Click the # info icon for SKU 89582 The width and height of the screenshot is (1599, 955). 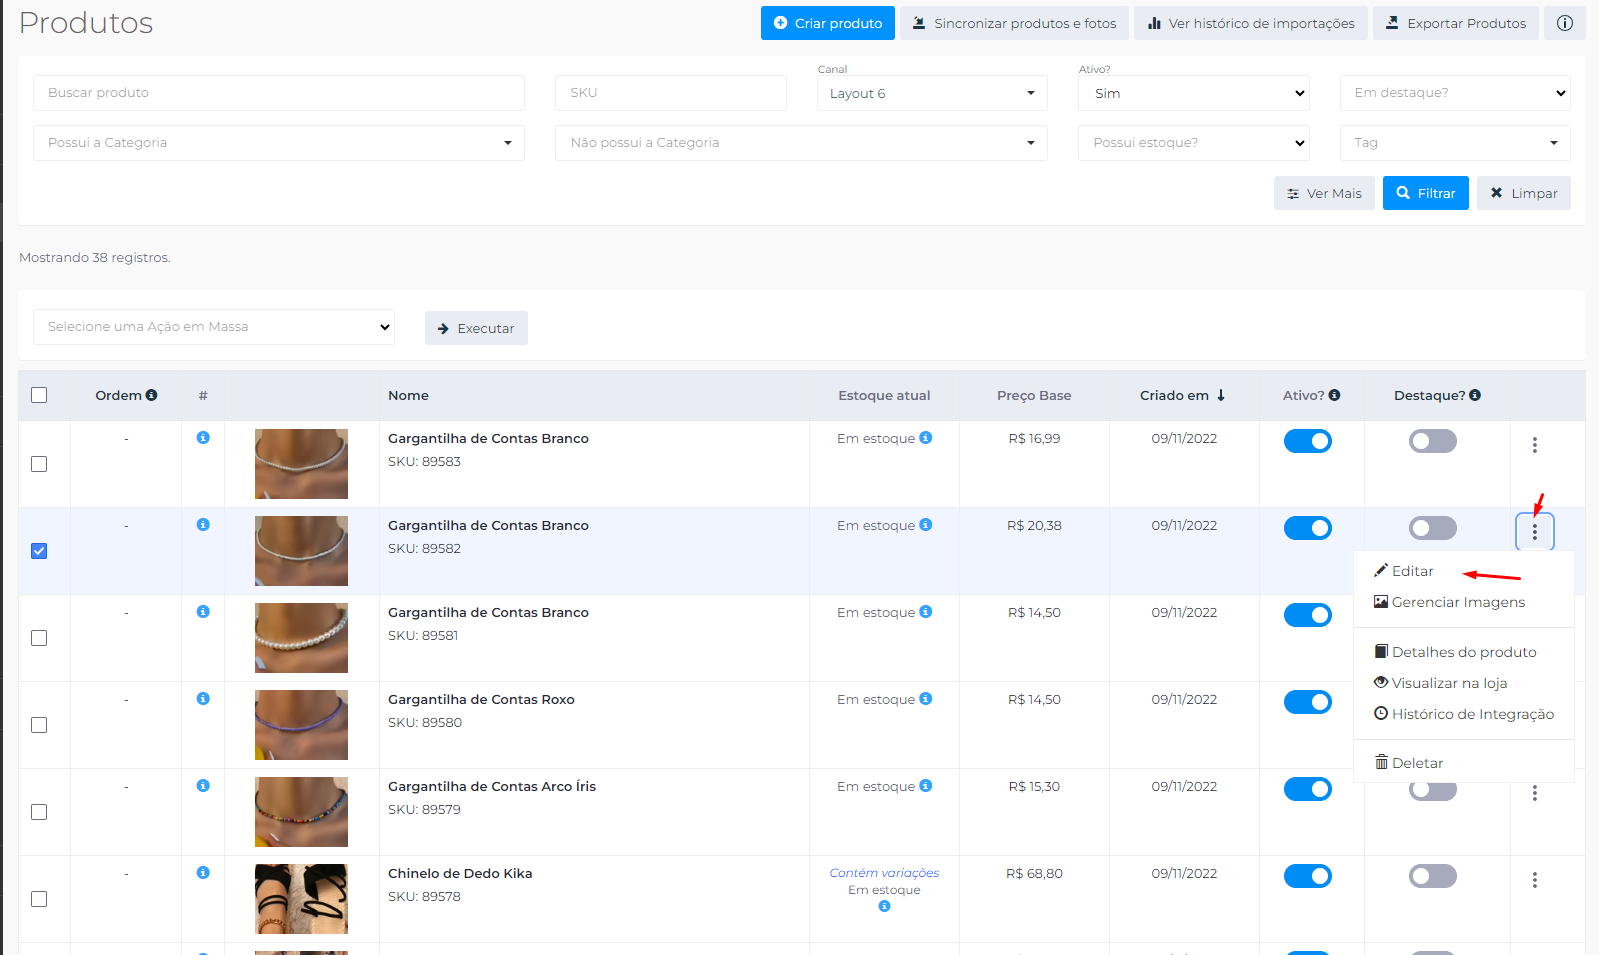[203, 524]
